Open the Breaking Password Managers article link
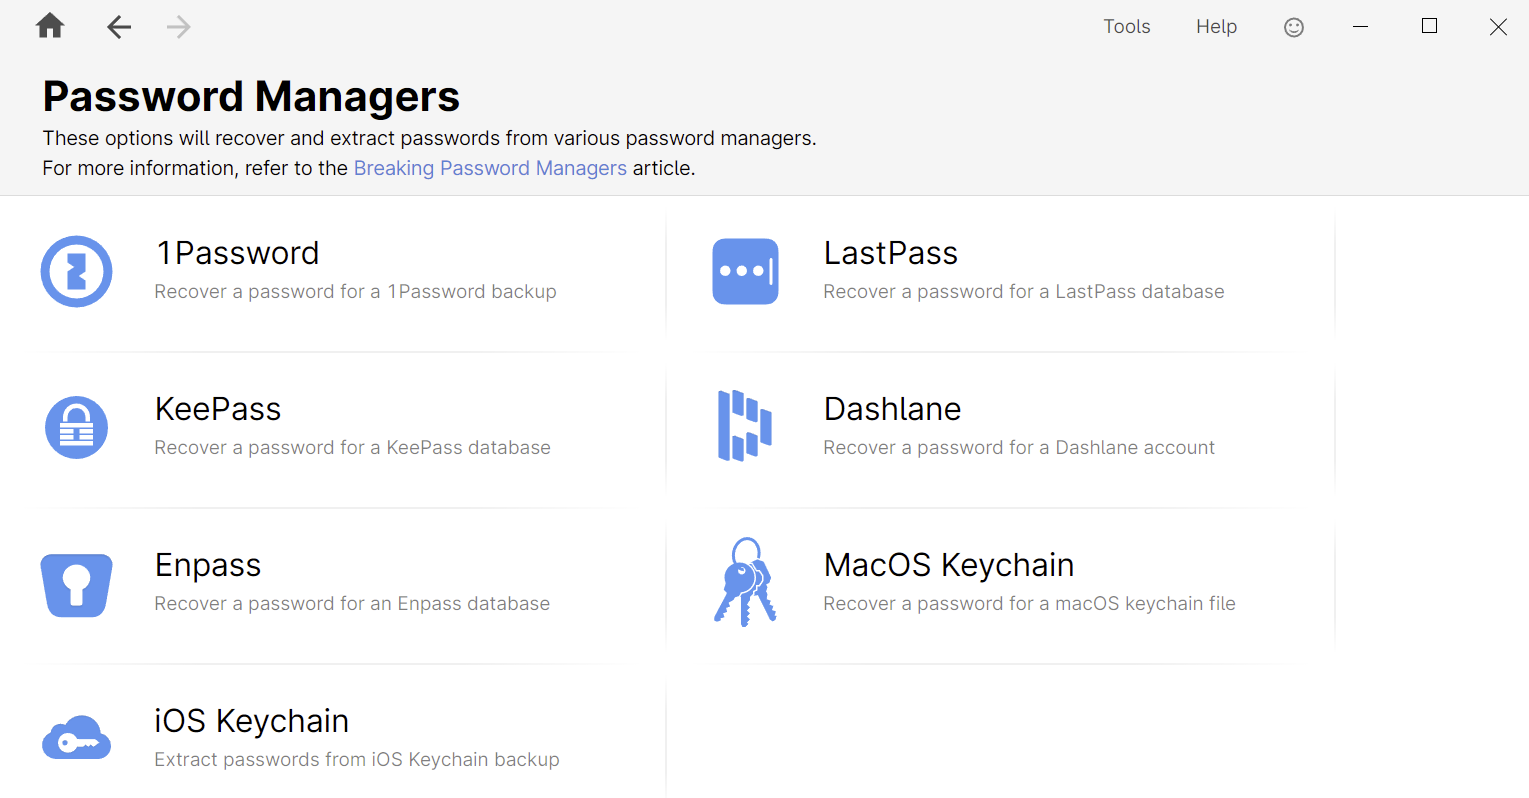 point(489,168)
